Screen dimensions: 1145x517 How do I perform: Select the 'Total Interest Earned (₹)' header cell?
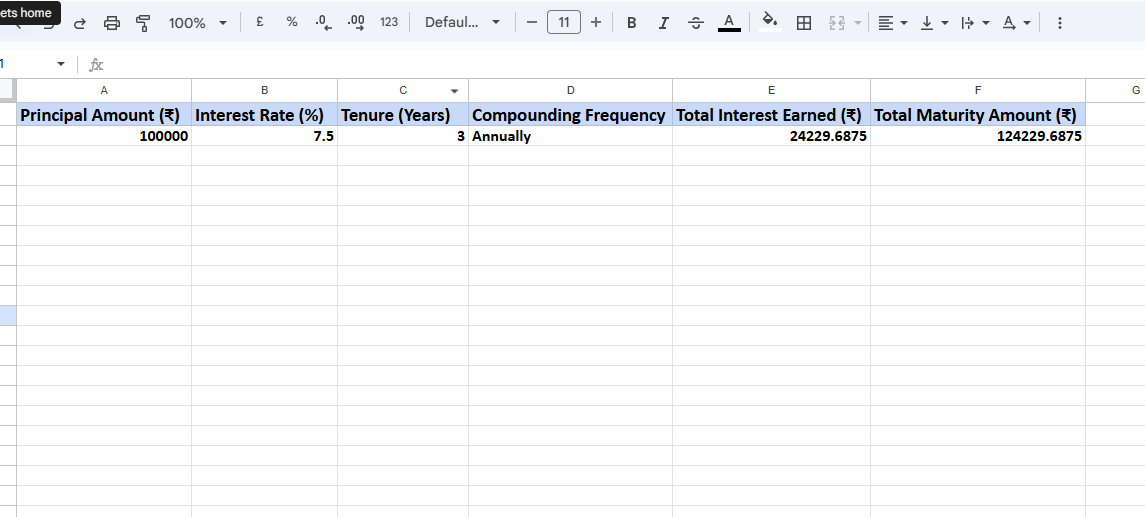click(771, 115)
